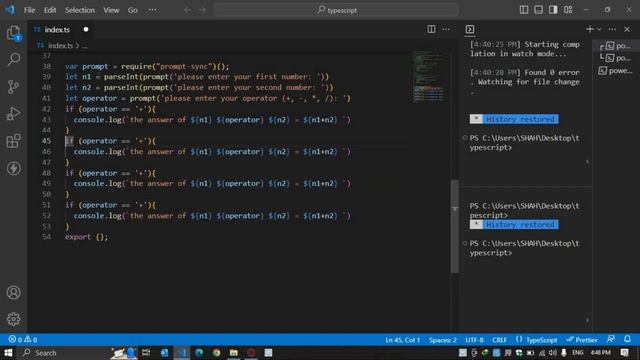Viewport: 640px width, 360px height.
Task: Click the code minimap preview
Action: coord(428,76)
